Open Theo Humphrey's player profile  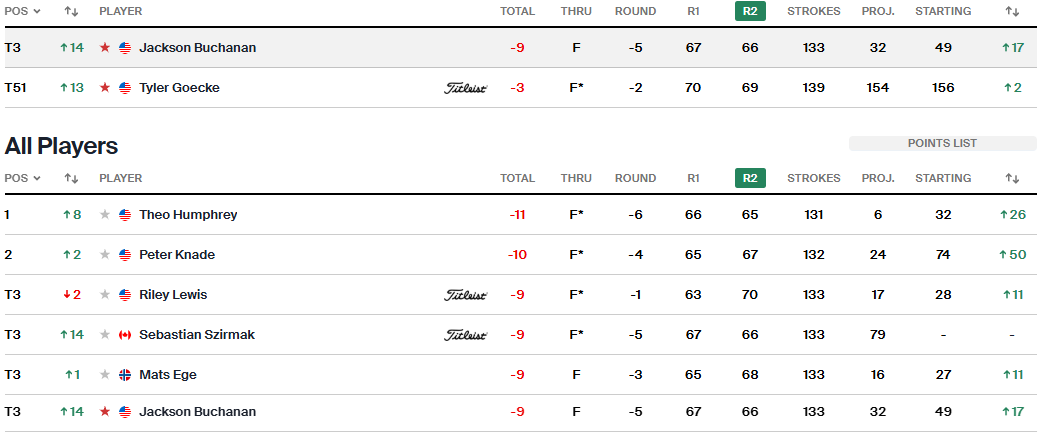point(188,215)
